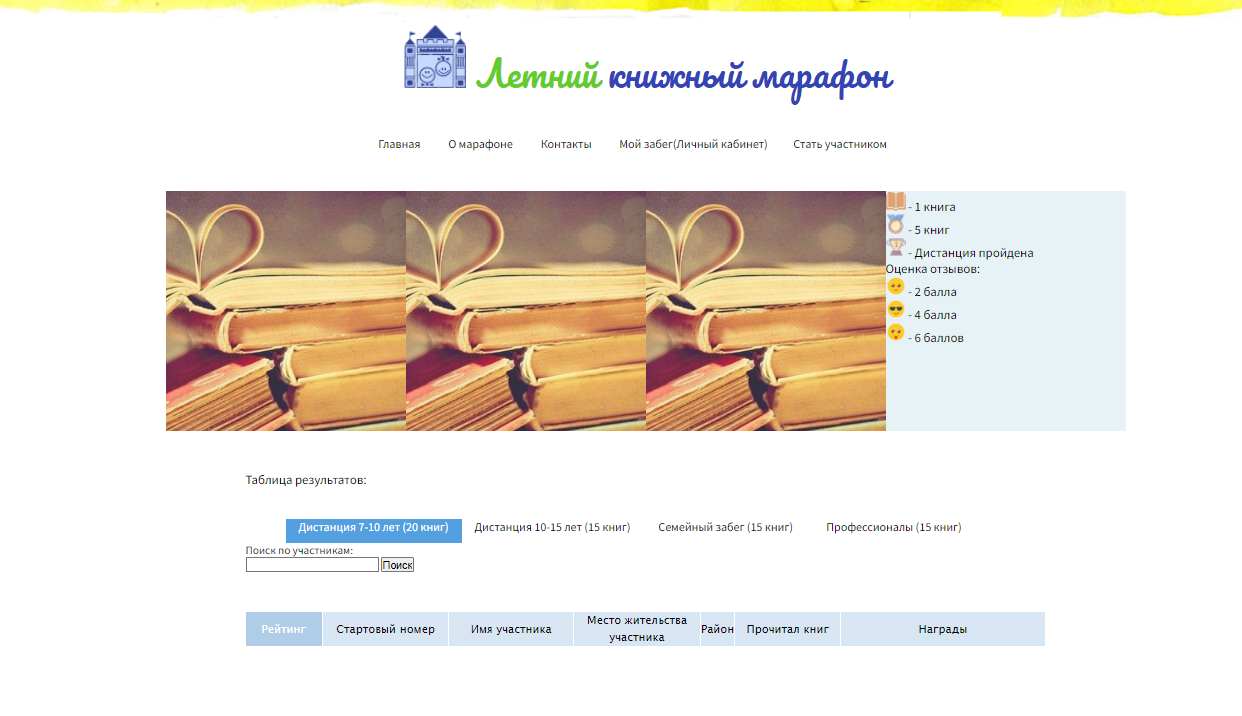The height and width of the screenshot is (716, 1242).
Task: Click the Поиск button
Action: (397, 565)
